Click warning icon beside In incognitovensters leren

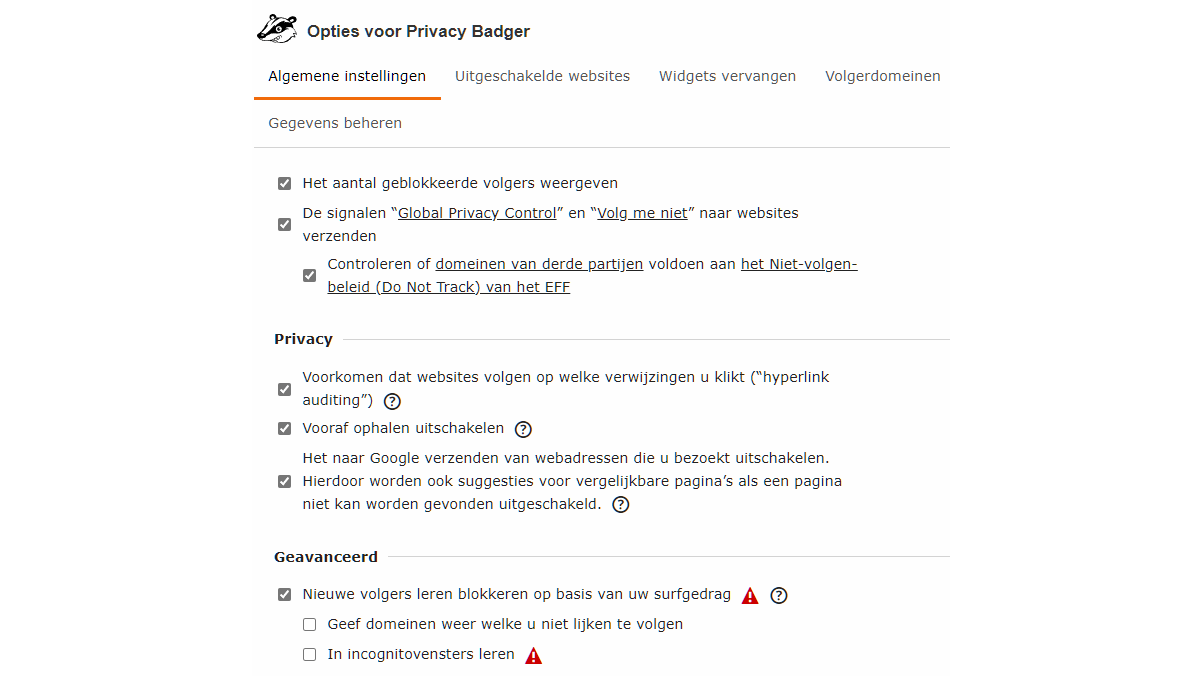(x=534, y=656)
